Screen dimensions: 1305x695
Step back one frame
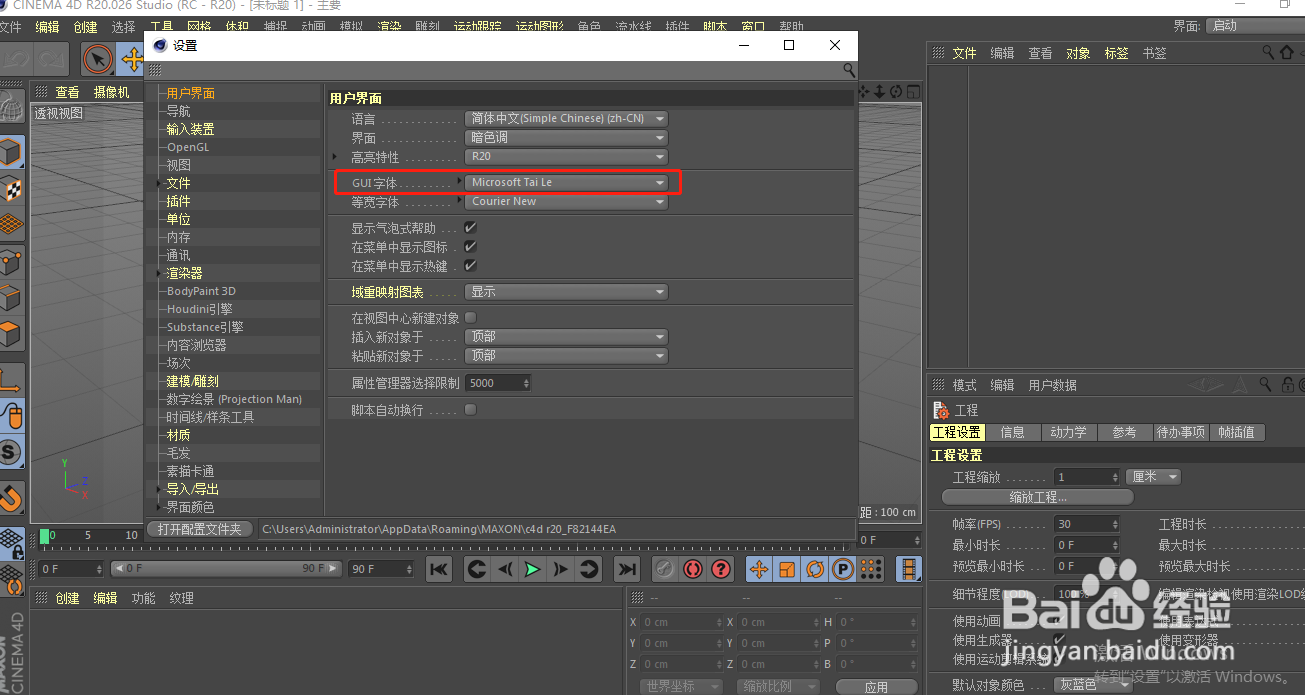click(505, 569)
